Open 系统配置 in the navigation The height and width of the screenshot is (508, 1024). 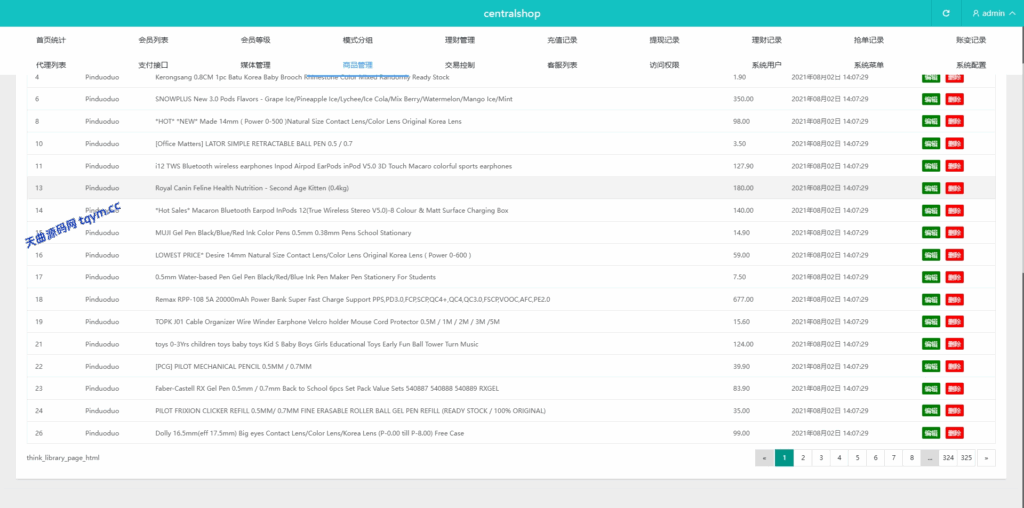point(970,65)
